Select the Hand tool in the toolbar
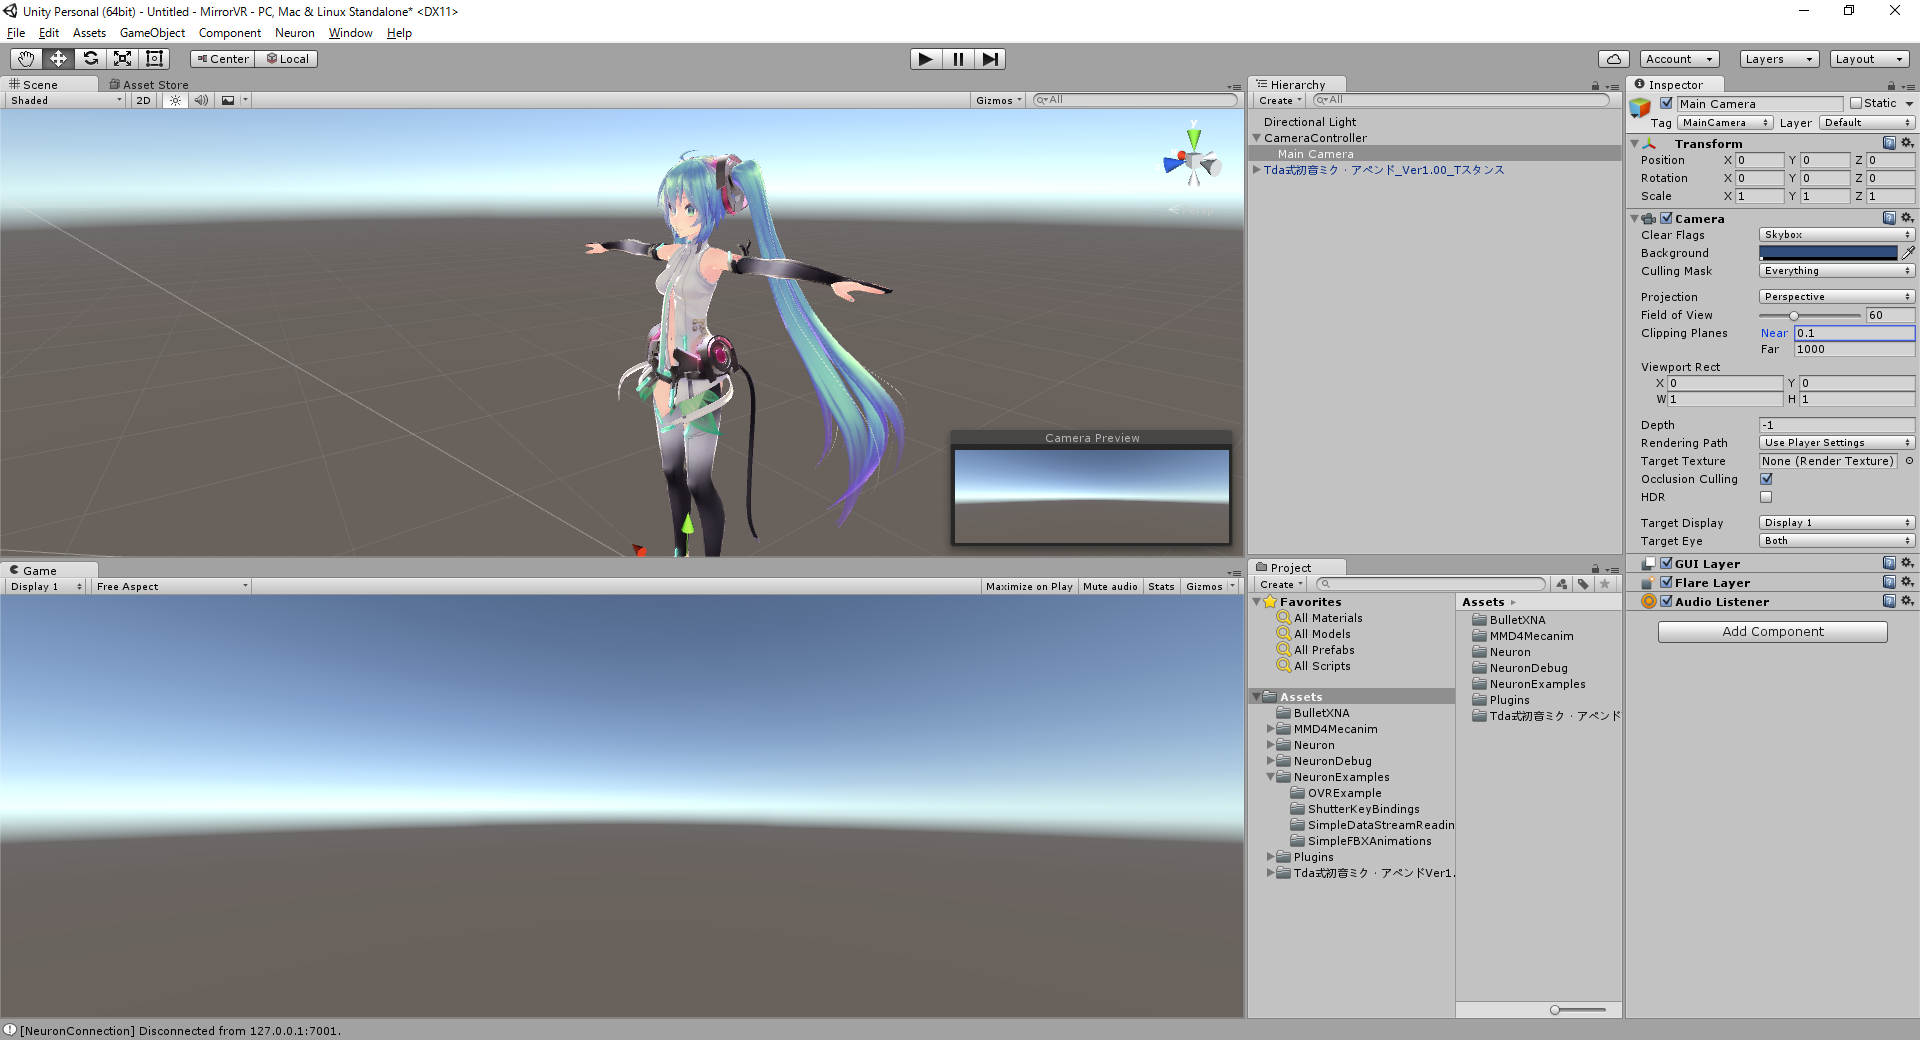The width and height of the screenshot is (1920, 1040). click(25, 58)
